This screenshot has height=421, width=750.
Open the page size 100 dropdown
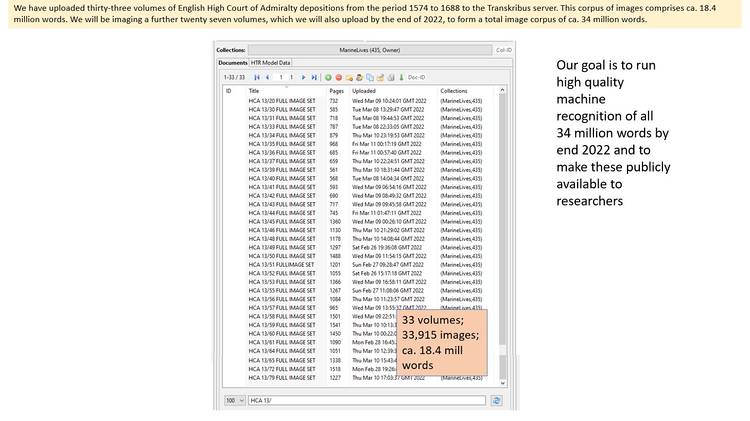coord(232,400)
